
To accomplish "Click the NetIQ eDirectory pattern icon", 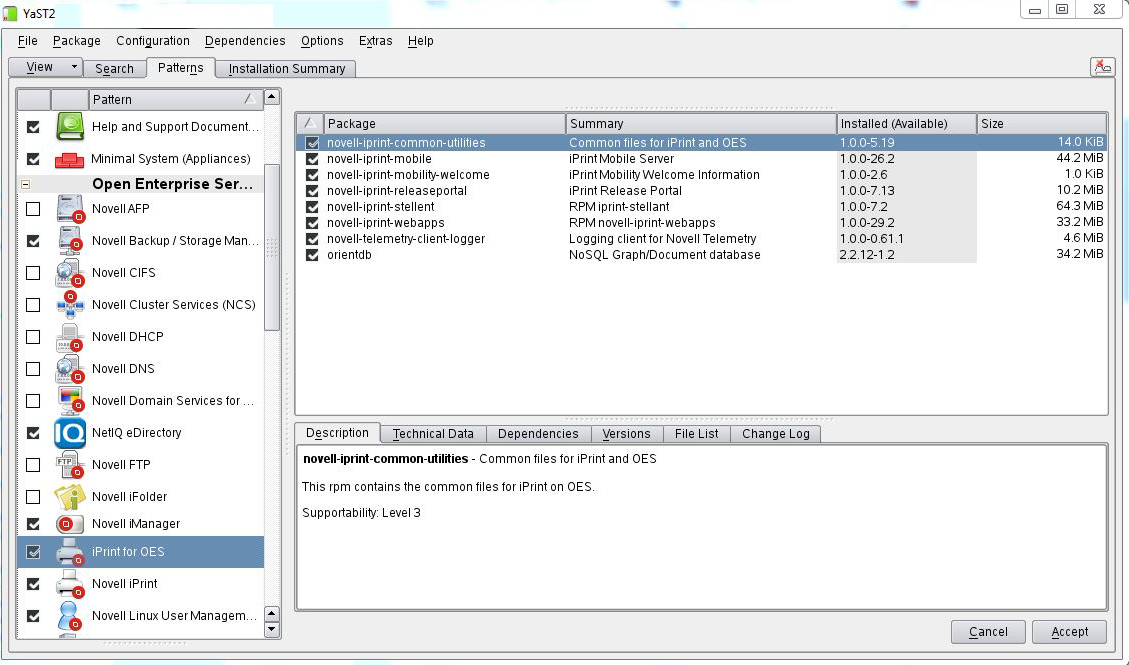I will tap(70, 433).
